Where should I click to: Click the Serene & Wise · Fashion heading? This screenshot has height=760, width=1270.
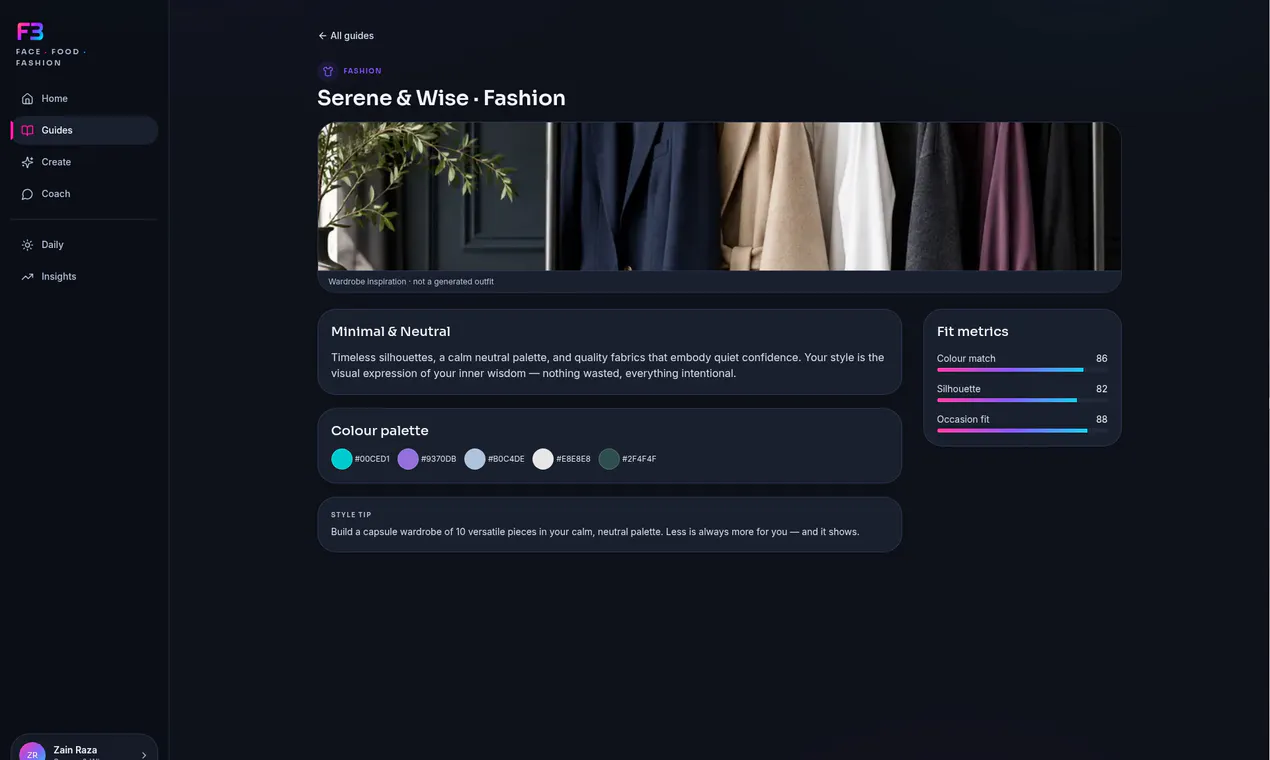click(441, 98)
